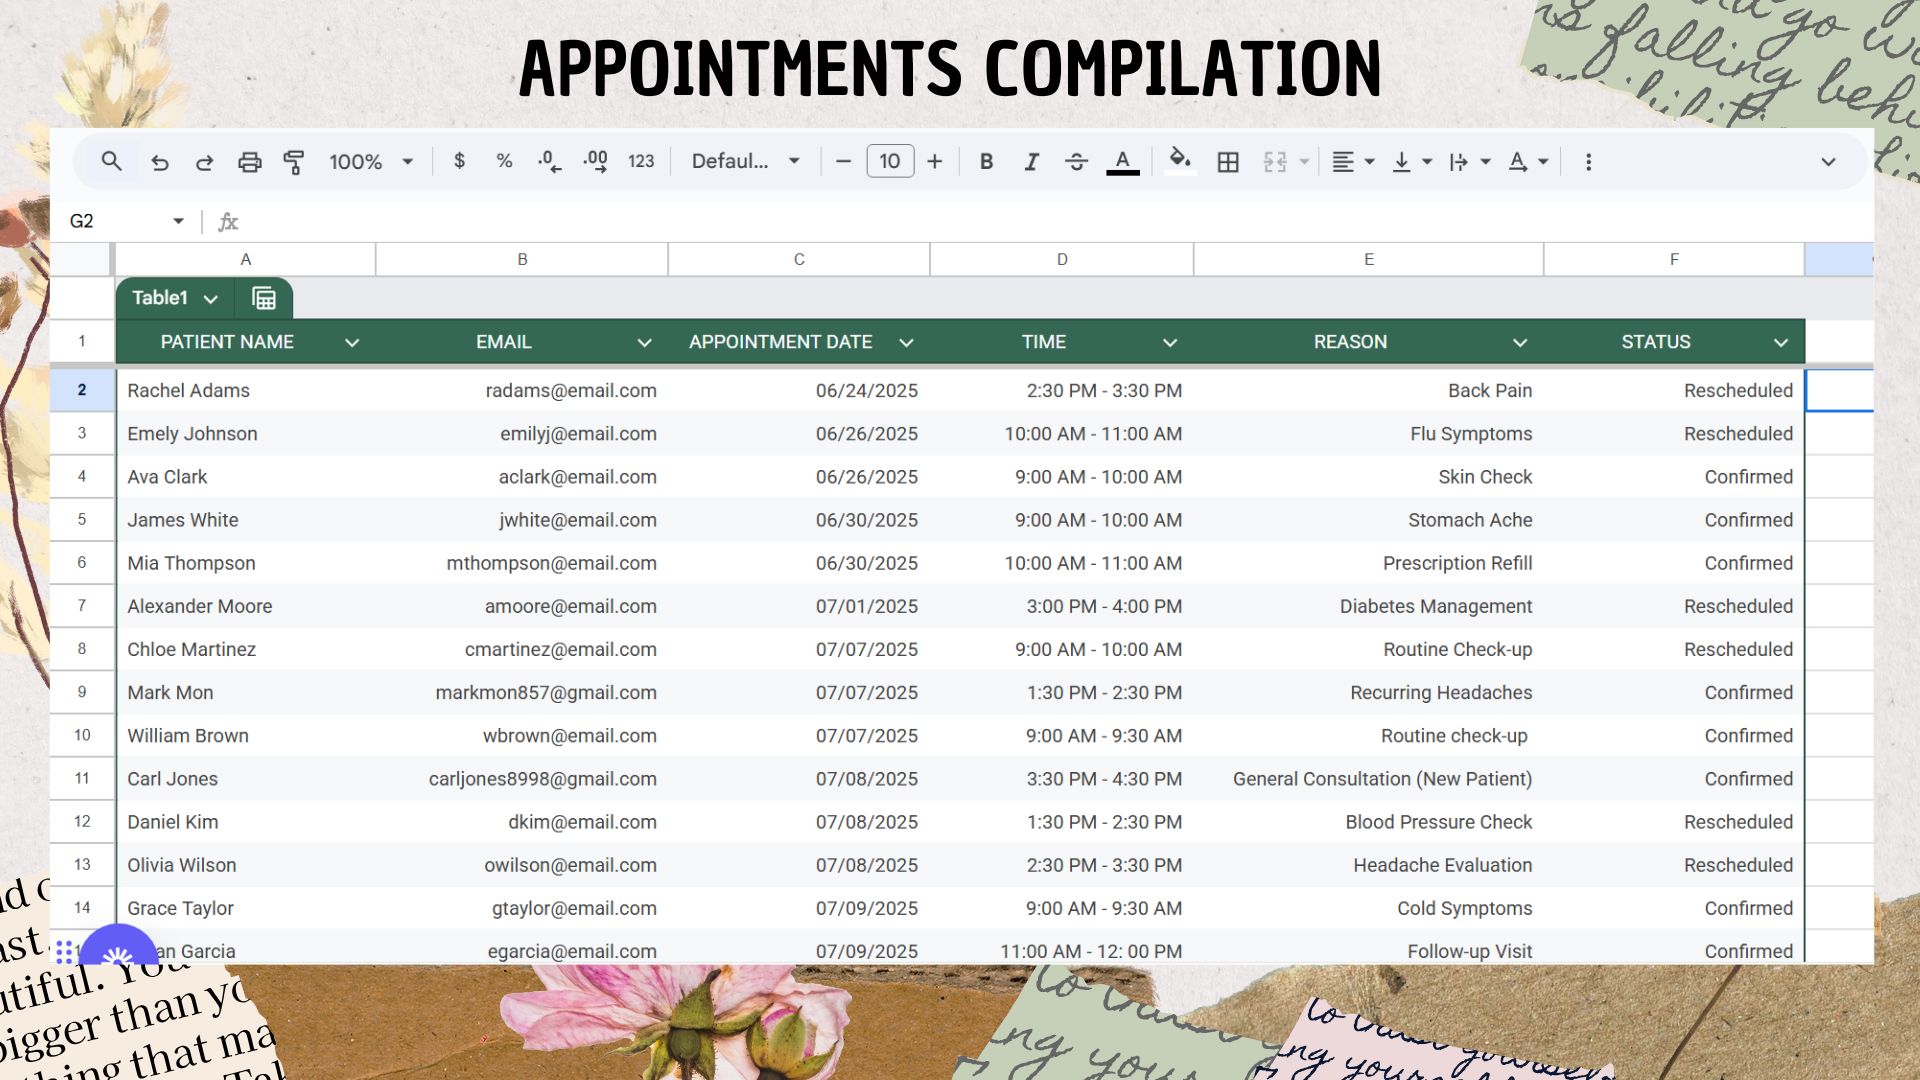Open the vertical align dropdown
Image resolution: width=1920 pixels, height=1080 pixels.
point(1412,162)
